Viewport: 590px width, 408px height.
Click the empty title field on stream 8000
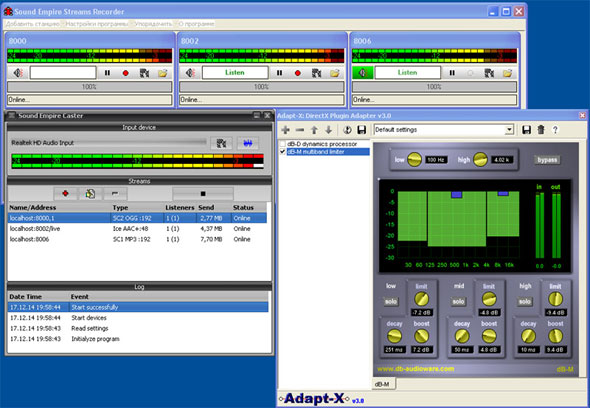point(63,73)
